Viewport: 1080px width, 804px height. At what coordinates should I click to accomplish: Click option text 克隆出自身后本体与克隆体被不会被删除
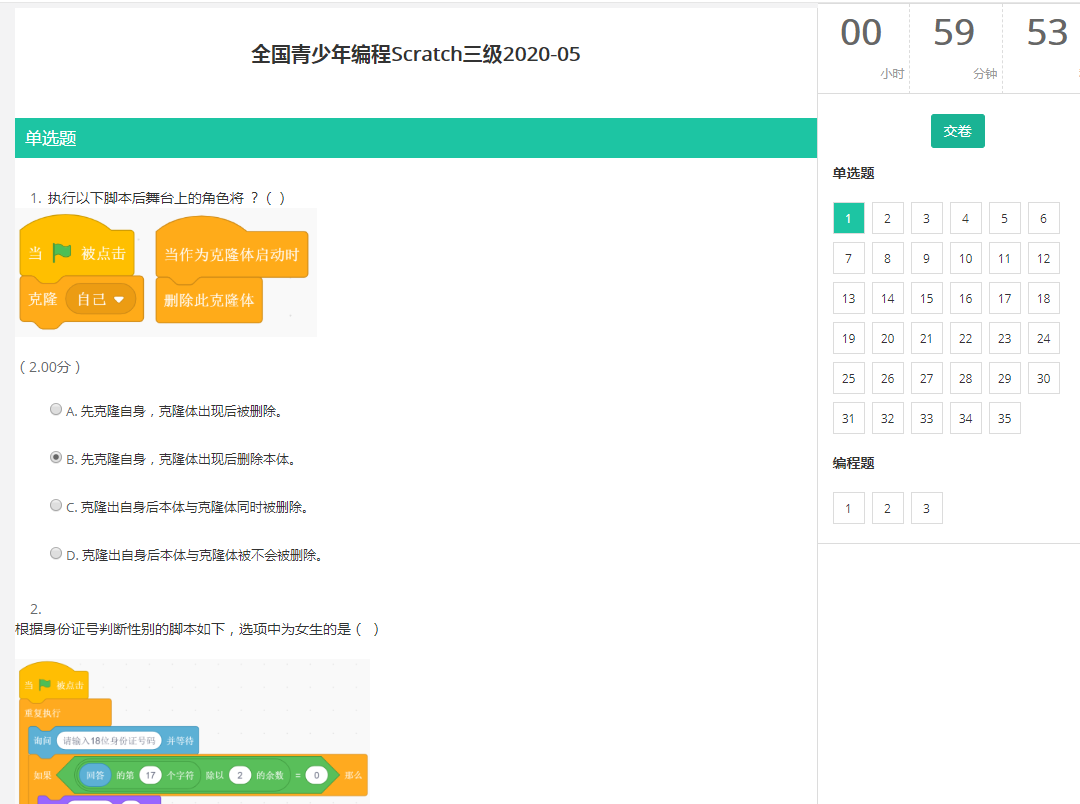[x=201, y=555]
